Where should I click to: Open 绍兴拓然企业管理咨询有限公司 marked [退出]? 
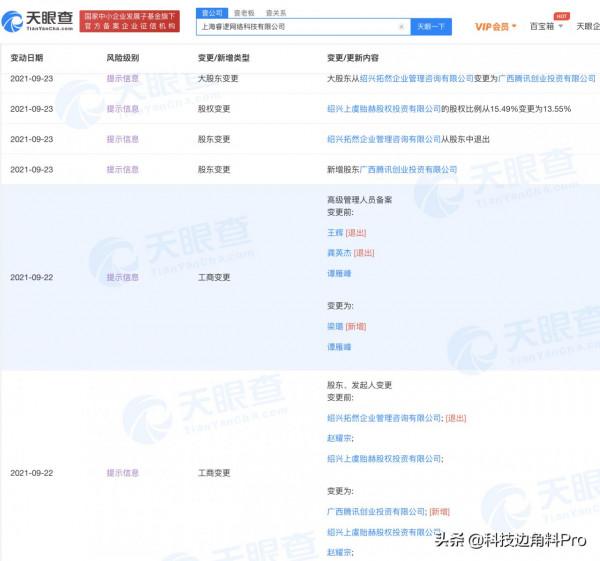coord(385,418)
